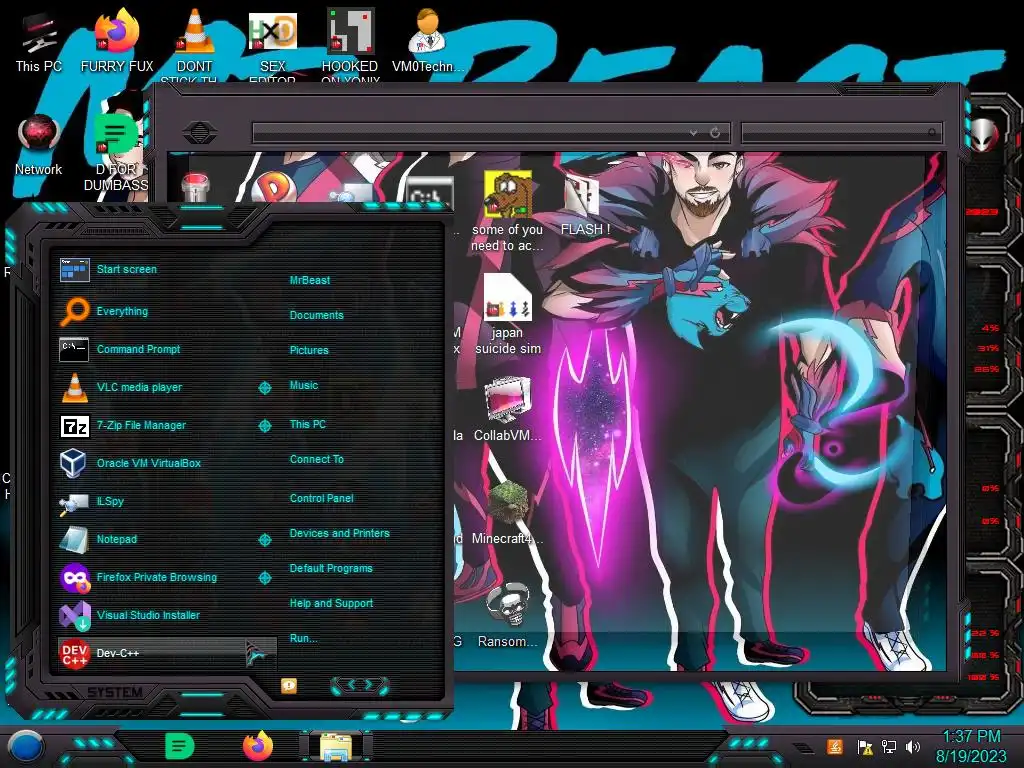Screen dimensions: 1024x768
Task: Open Ransom... skull icon item
Action: pyautogui.click(x=507, y=615)
